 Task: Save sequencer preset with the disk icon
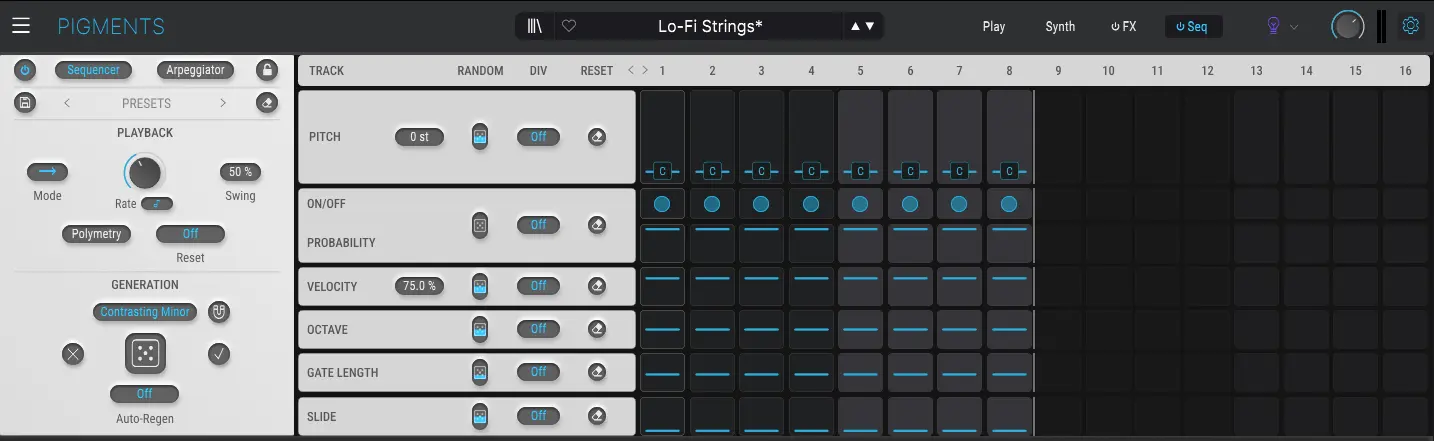(x=25, y=103)
